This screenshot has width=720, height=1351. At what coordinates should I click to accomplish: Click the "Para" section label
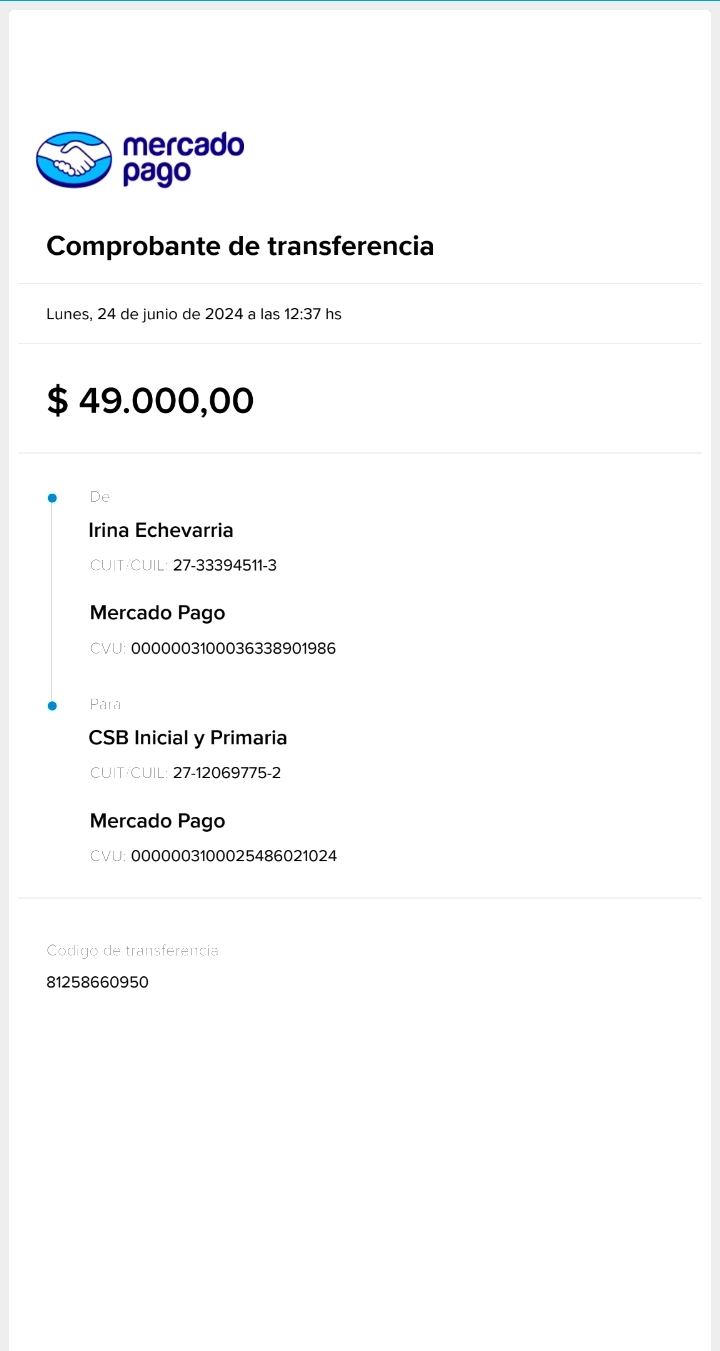[105, 704]
